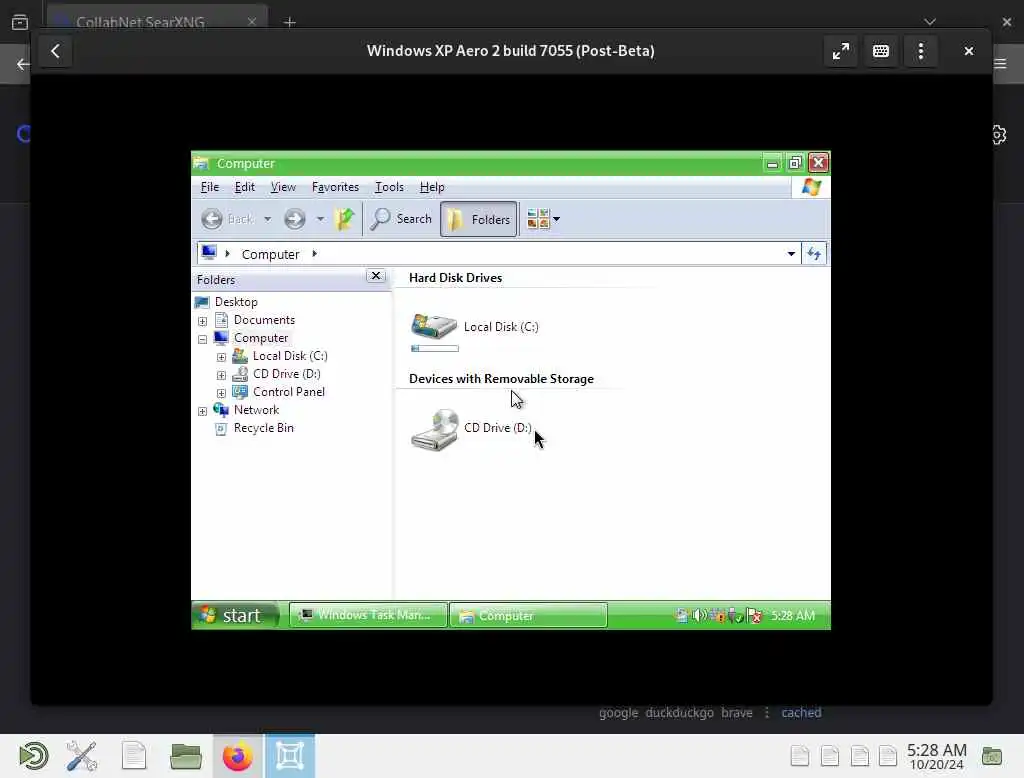Open the file manager folder in host taskbar
This screenshot has height=778, width=1024.
point(186,756)
